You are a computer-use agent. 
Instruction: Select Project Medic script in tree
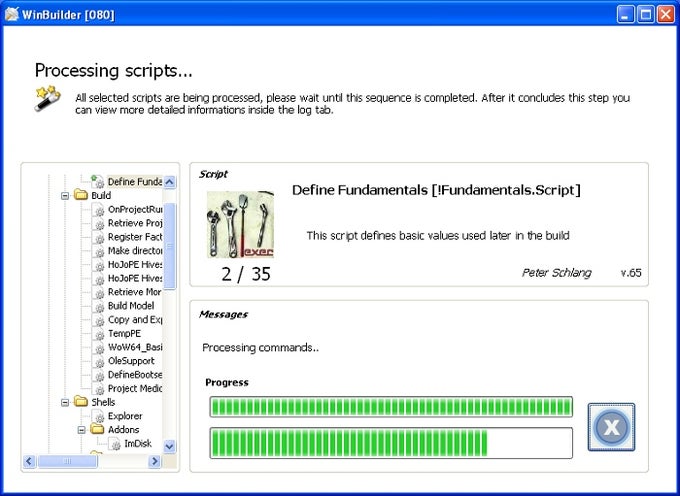[135, 388]
